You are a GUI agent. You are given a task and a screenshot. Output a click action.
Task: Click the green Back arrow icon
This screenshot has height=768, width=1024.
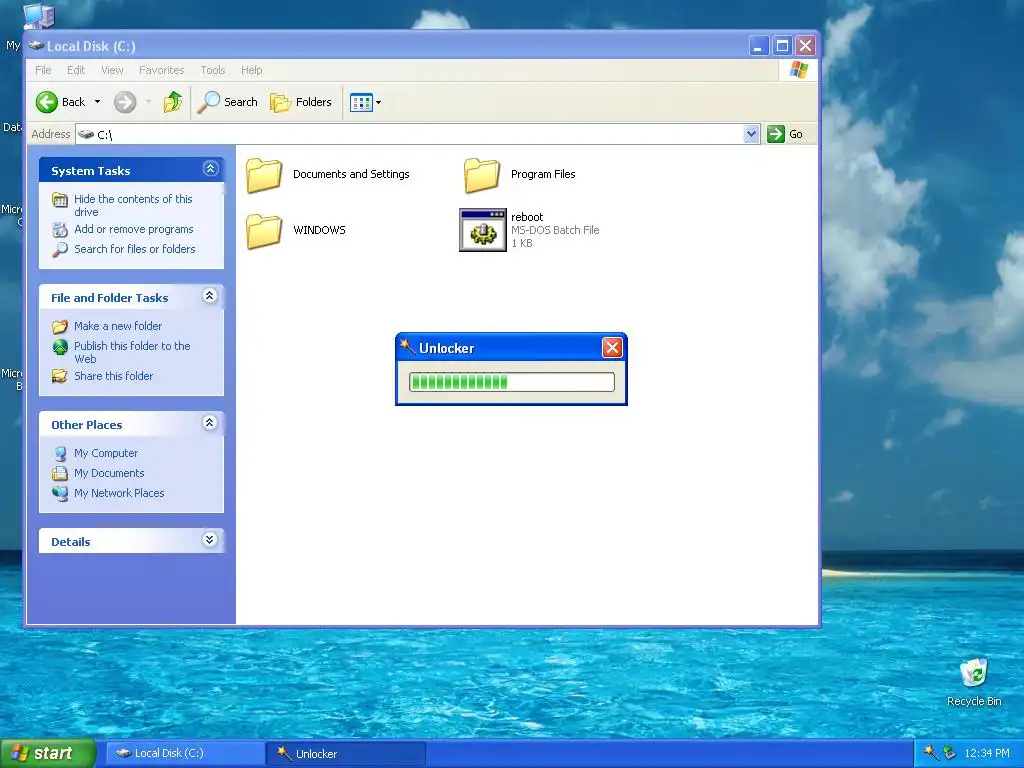47,102
